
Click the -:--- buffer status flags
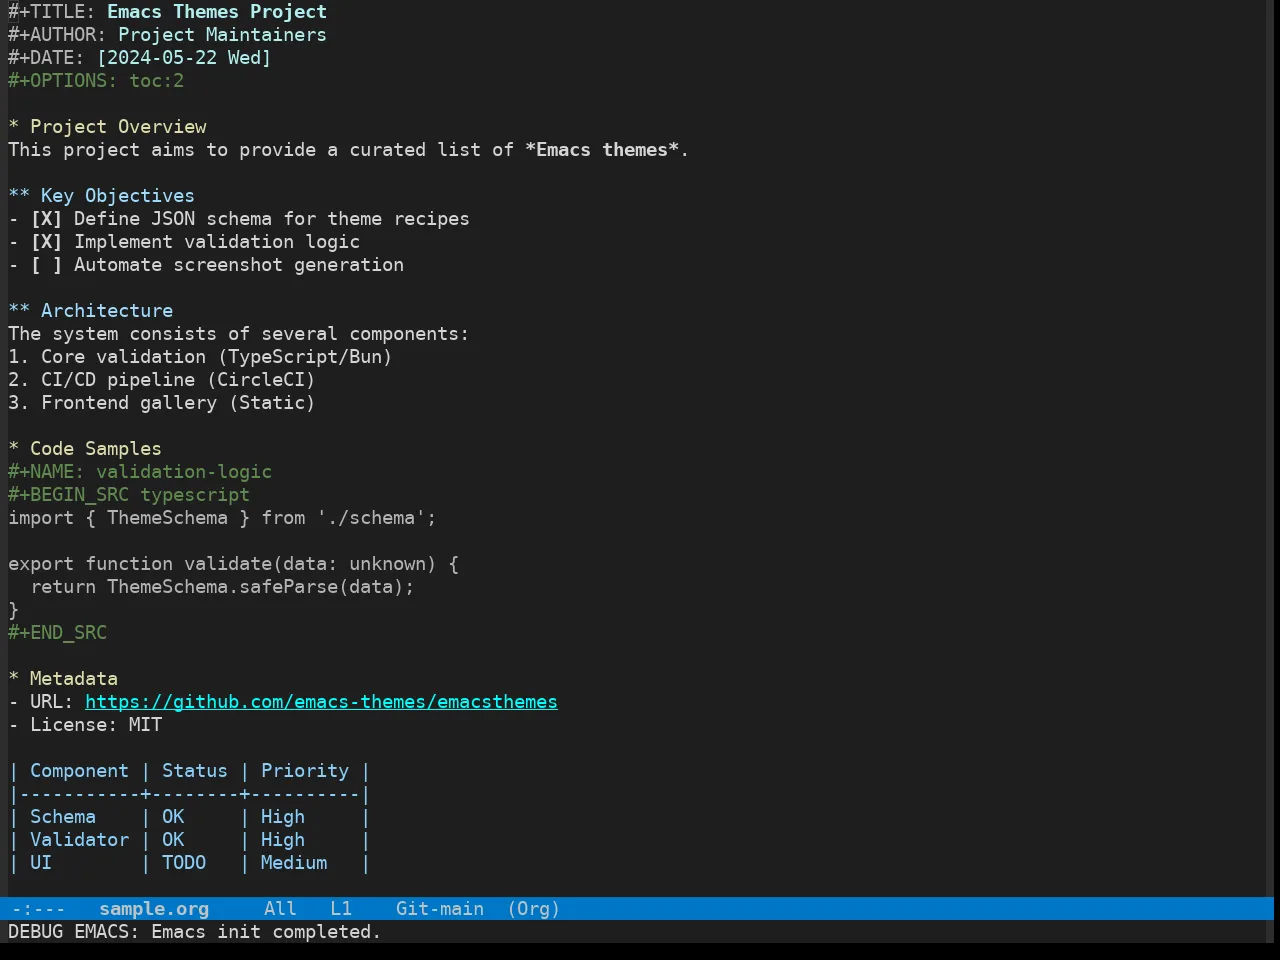(x=38, y=909)
